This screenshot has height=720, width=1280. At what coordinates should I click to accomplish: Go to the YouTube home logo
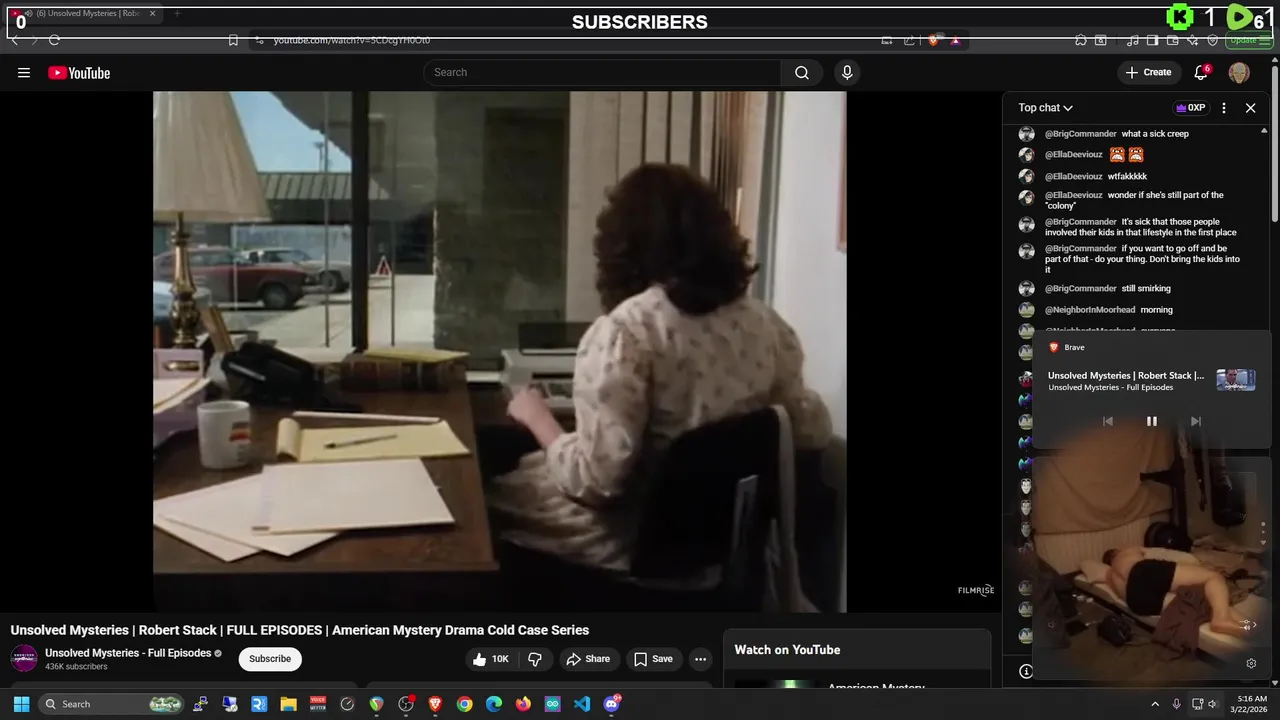pyautogui.click(x=79, y=73)
